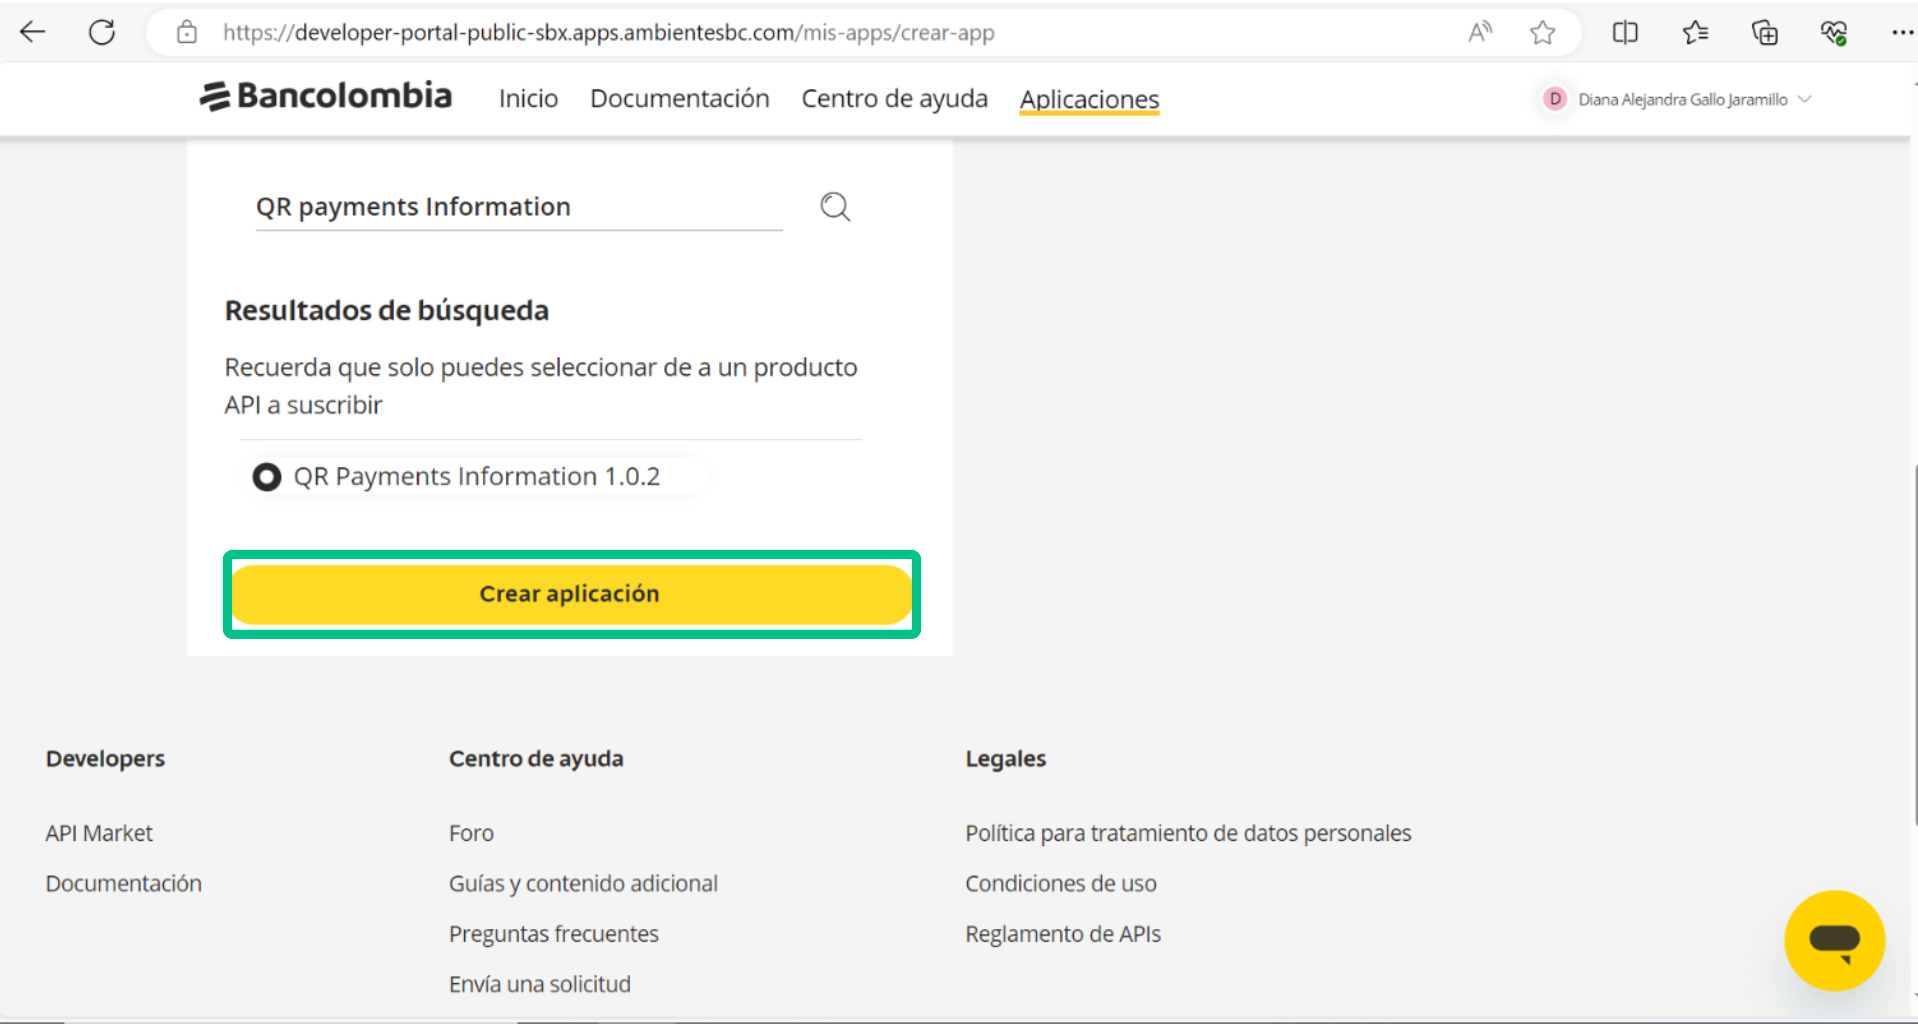This screenshot has height=1026, width=1918.
Task: Open Guías y contenido adicional link
Action: click(x=583, y=883)
